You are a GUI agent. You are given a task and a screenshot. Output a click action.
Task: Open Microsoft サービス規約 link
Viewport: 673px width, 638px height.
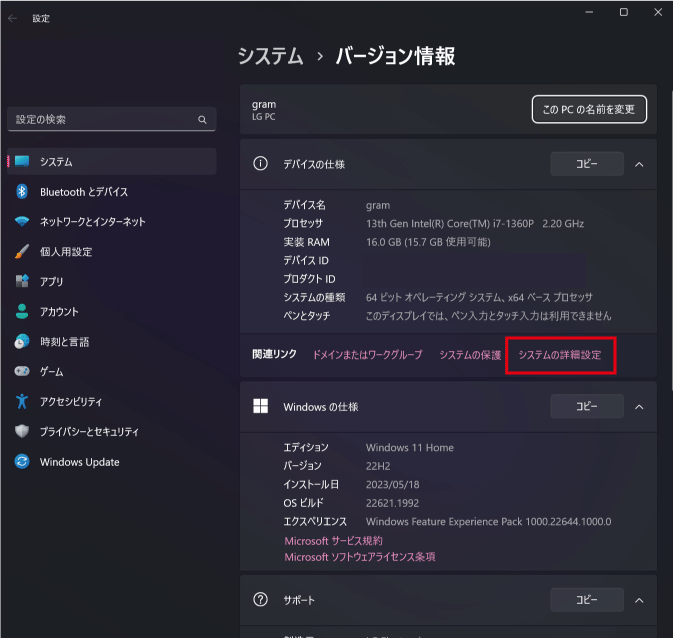[x=333, y=541]
